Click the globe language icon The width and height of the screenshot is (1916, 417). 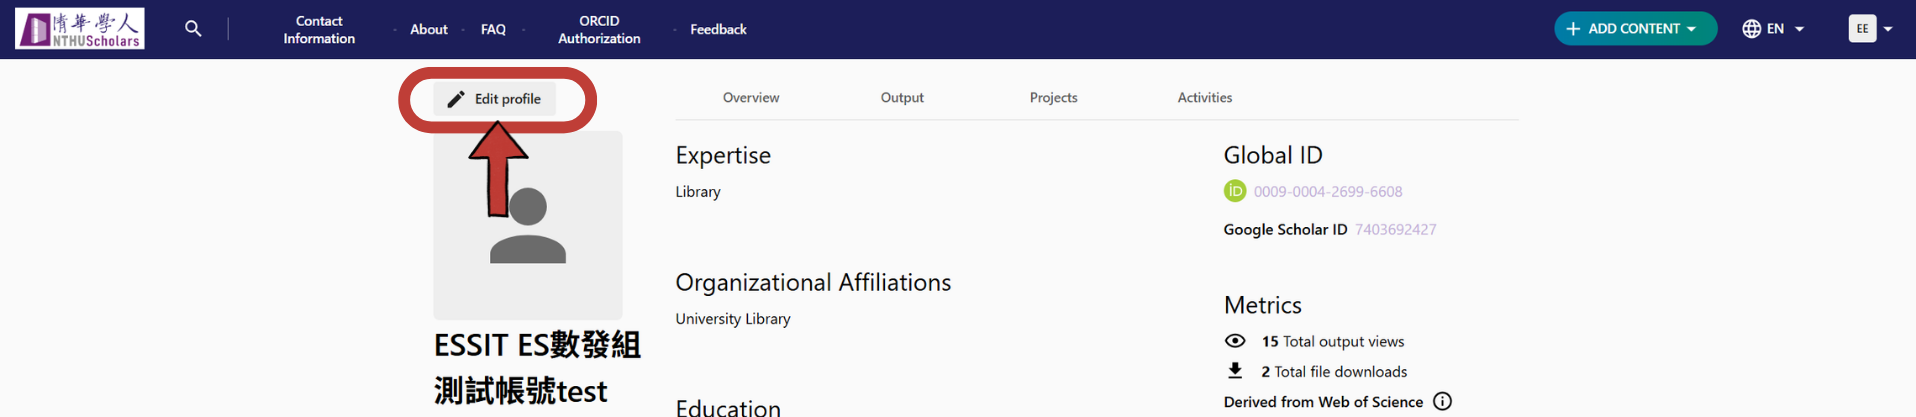coord(1751,29)
